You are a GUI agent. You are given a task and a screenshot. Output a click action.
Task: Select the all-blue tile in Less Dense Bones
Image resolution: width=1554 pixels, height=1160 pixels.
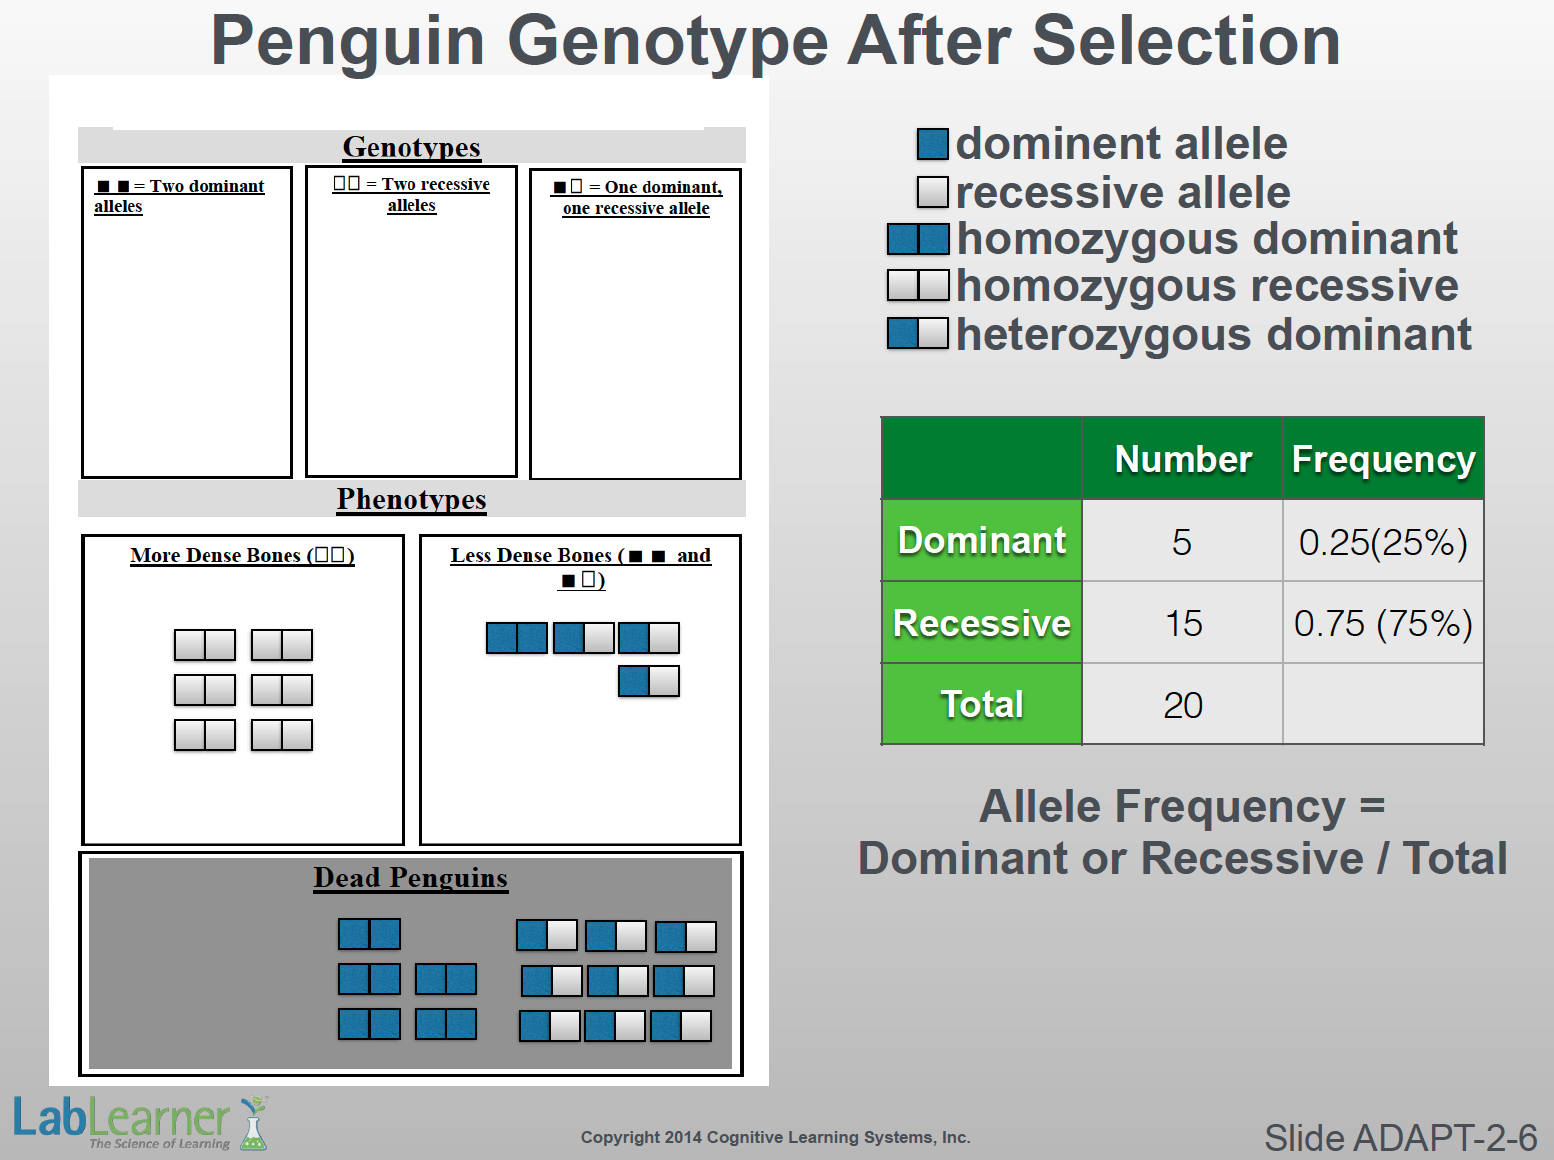(516, 638)
